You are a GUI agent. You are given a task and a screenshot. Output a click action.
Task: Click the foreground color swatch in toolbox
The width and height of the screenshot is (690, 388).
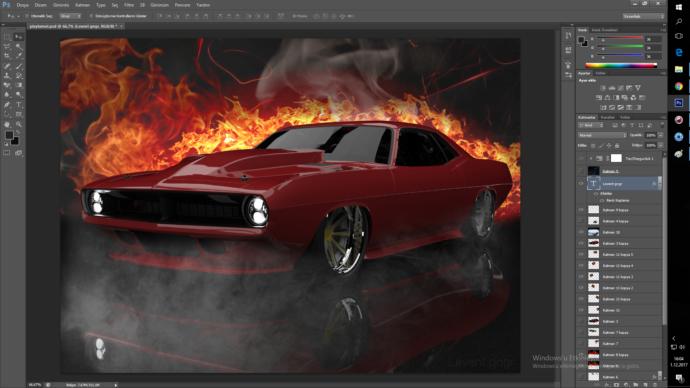[9, 136]
